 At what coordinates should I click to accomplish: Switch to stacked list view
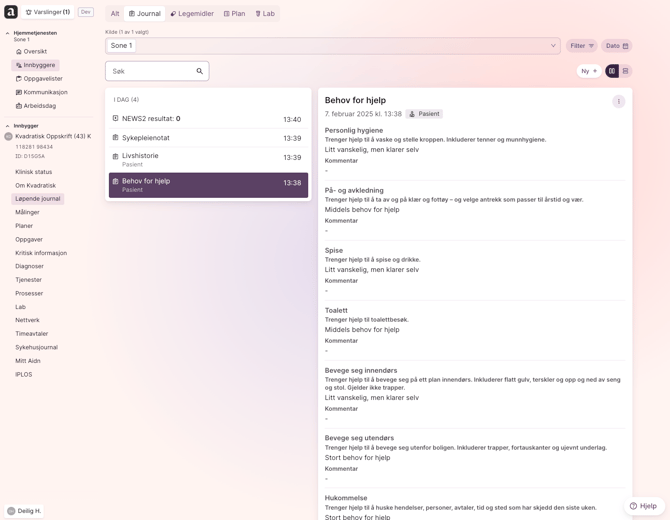coord(626,71)
